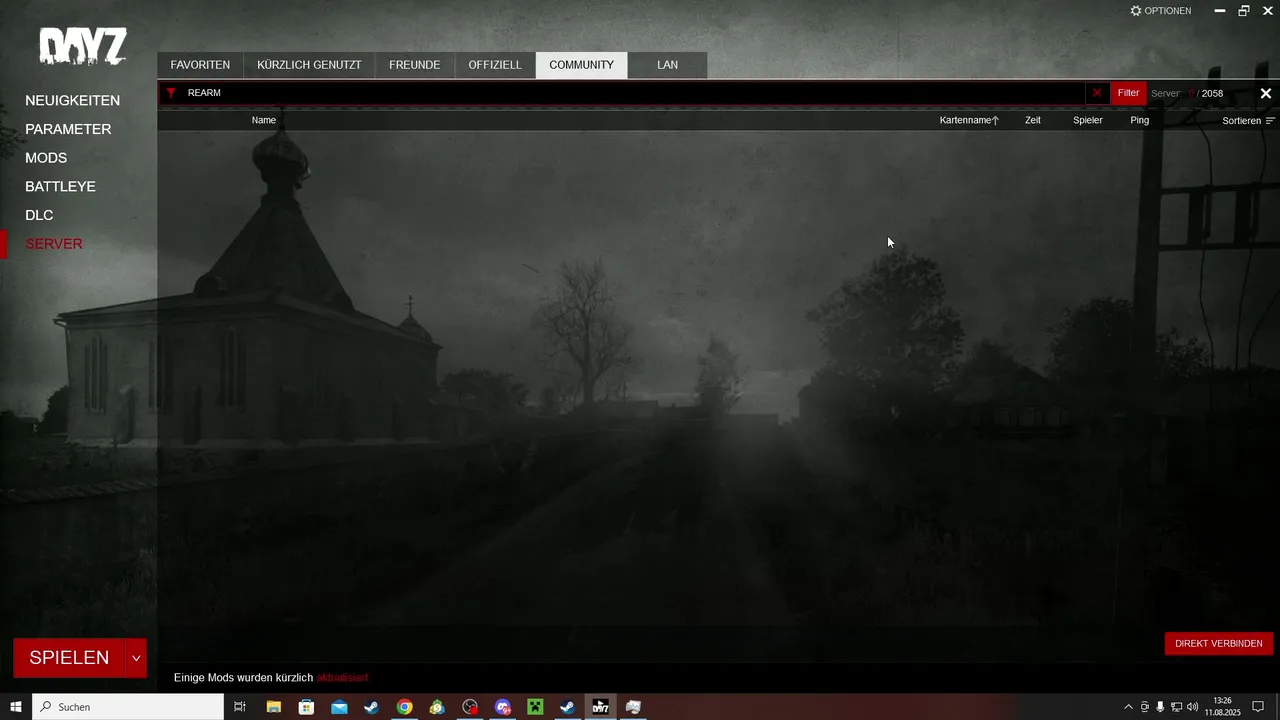This screenshot has height=720, width=1280.
Task: Click the taskbar Suchen search box
Action: [x=128, y=707]
